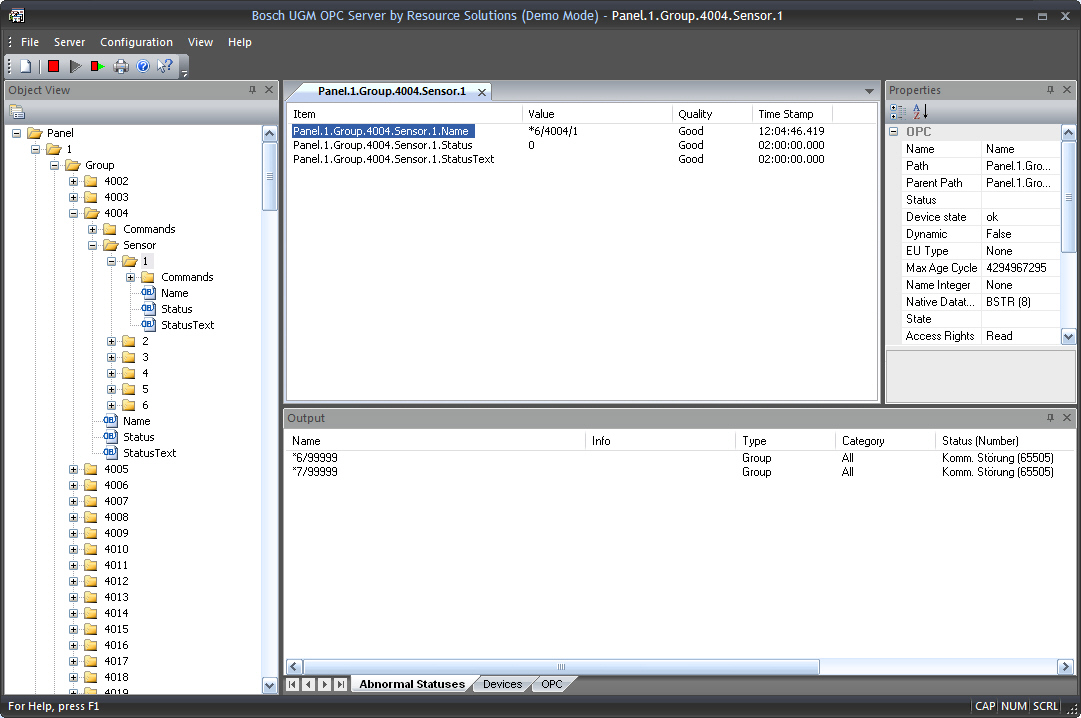
Task: Sort properties alphabetically with A-Z icon
Action: (920, 111)
